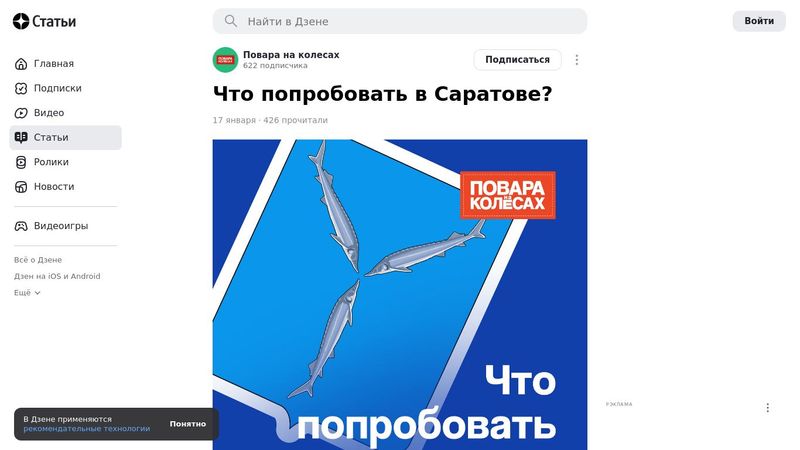This screenshot has width=800, height=450.
Task: Click the Видеоигры gamepad icon
Action: (x=21, y=226)
